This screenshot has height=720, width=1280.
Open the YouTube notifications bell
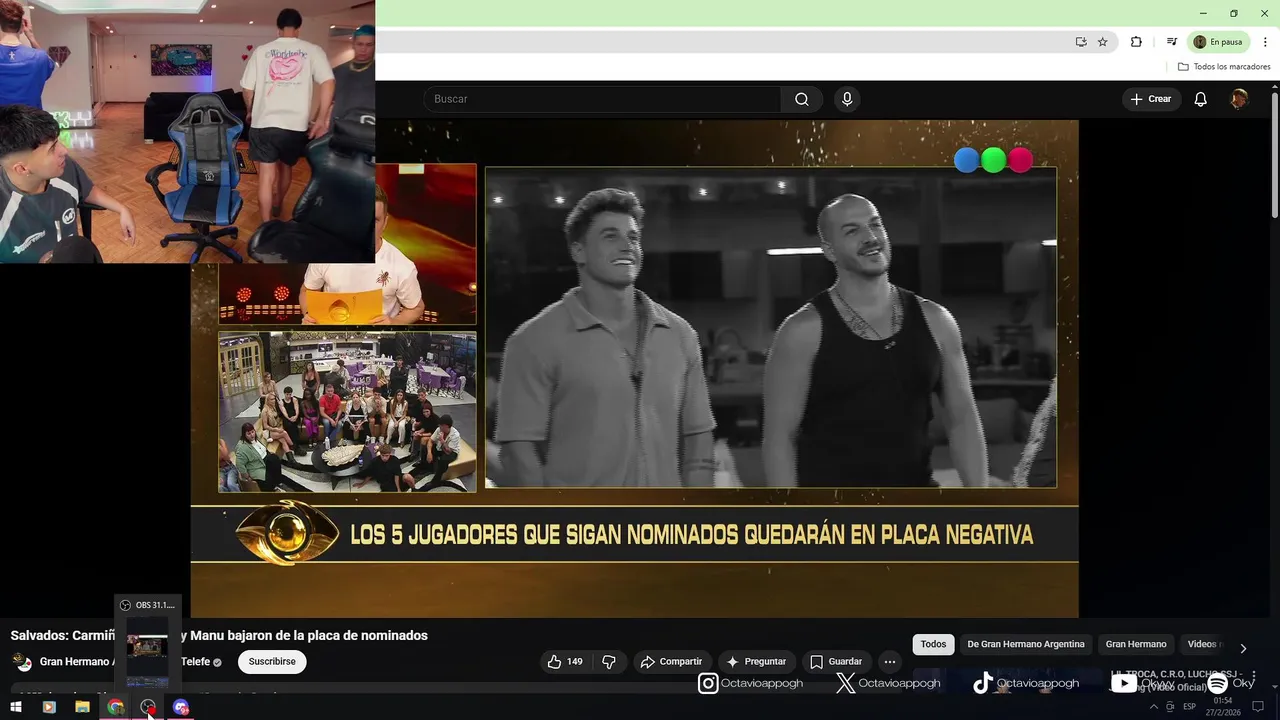coord(1201,99)
